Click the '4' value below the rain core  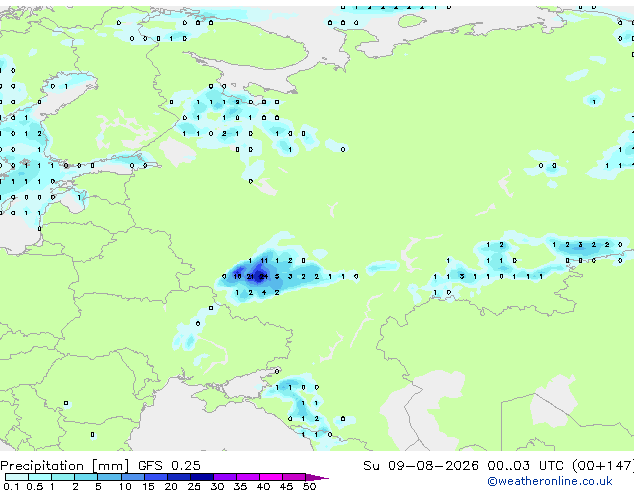coord(264,292)
